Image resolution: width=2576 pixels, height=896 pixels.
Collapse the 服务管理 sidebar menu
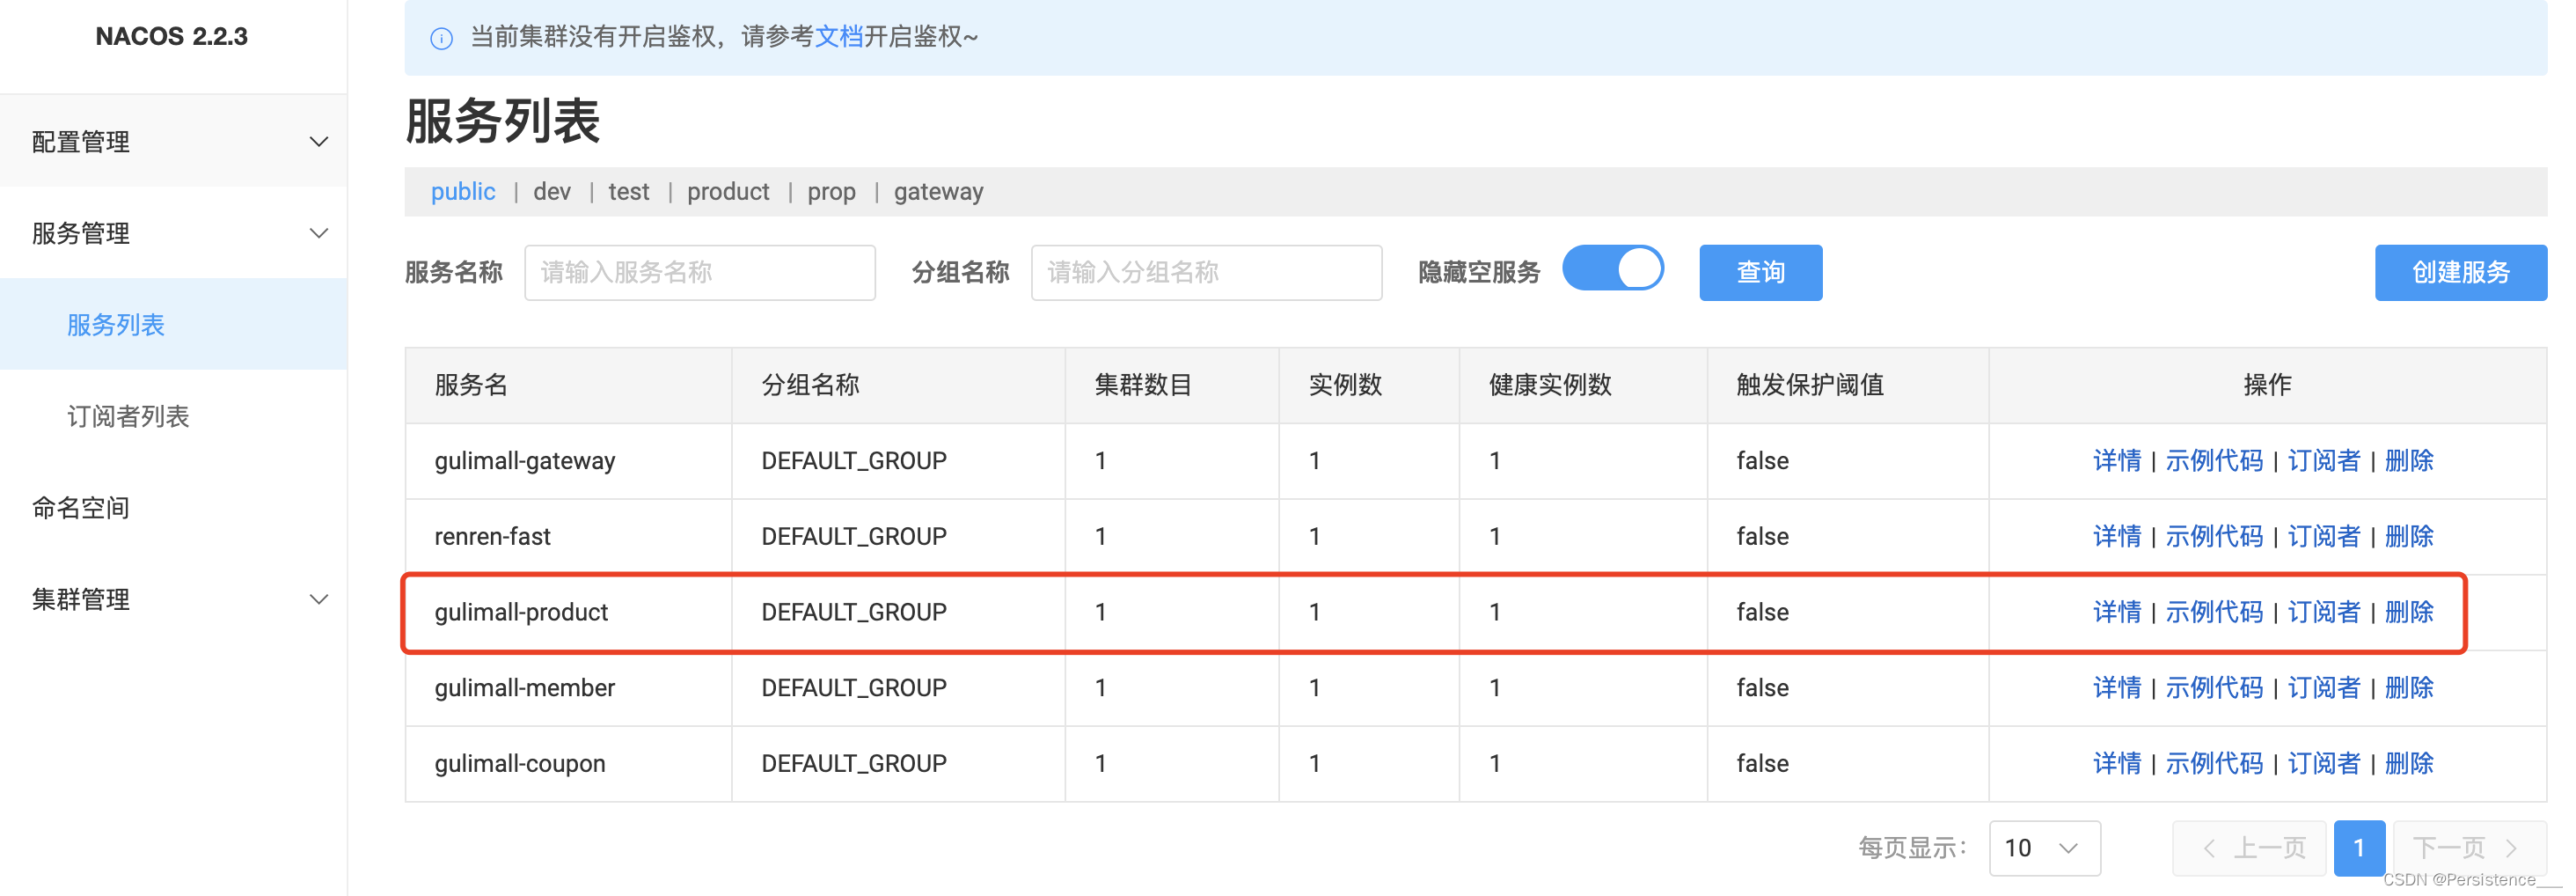click(x=173, y=233)
